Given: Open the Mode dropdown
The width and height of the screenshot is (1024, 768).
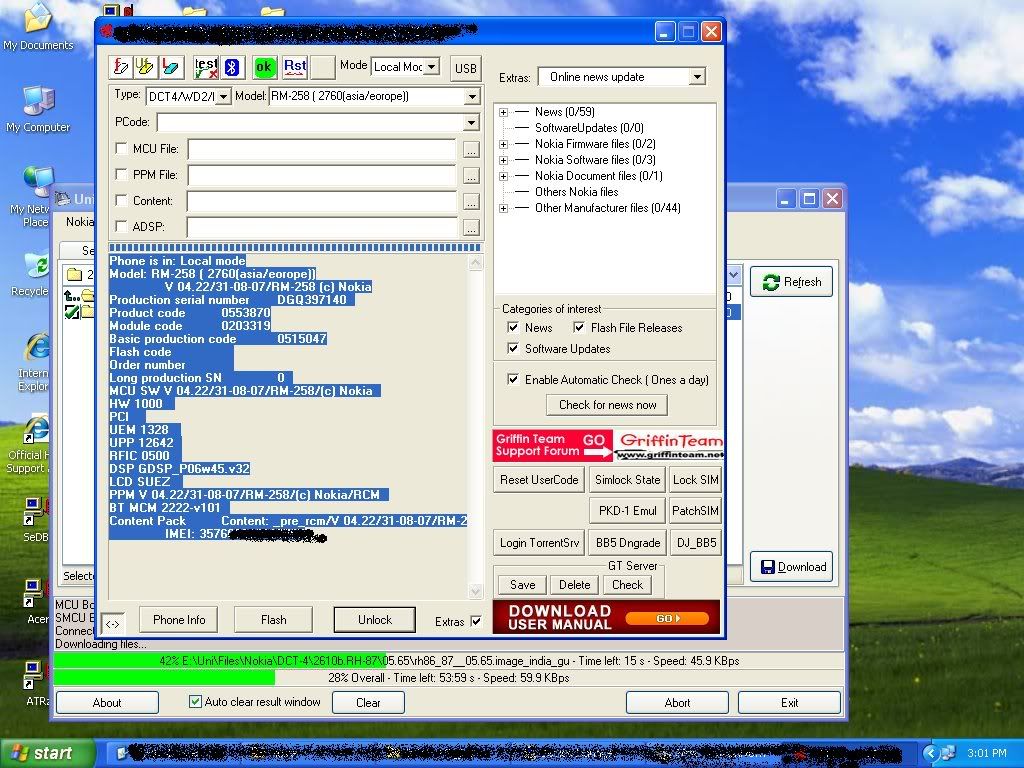Looking at the screenshot, I should (432, 67).
